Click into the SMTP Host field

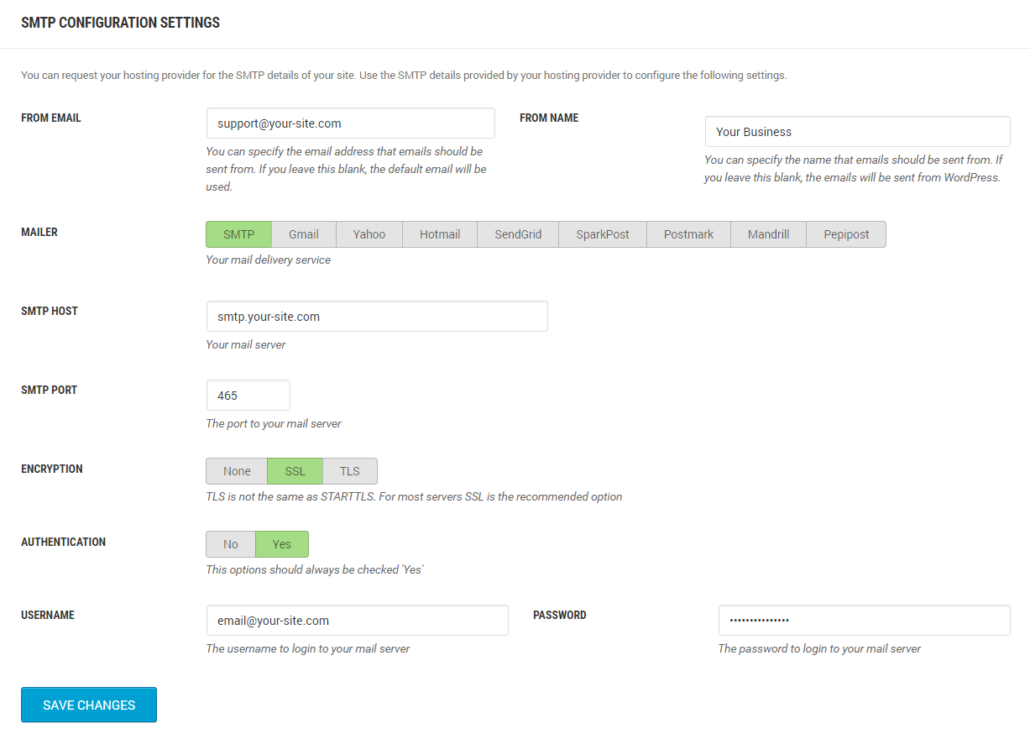coord(376,317)
